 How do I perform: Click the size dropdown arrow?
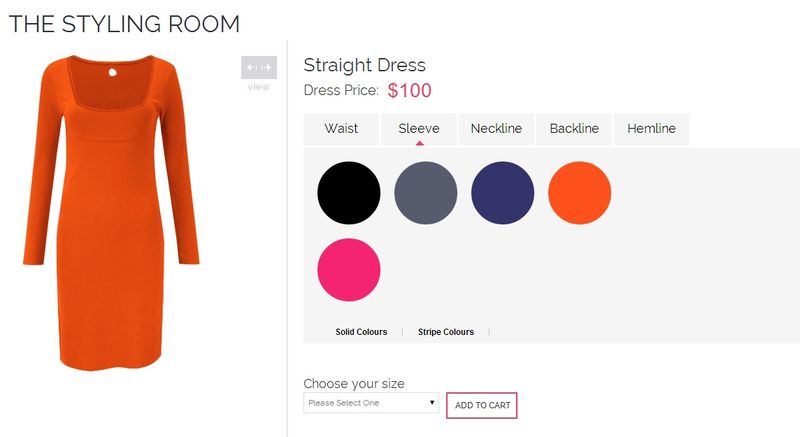[x=432, y=403]
